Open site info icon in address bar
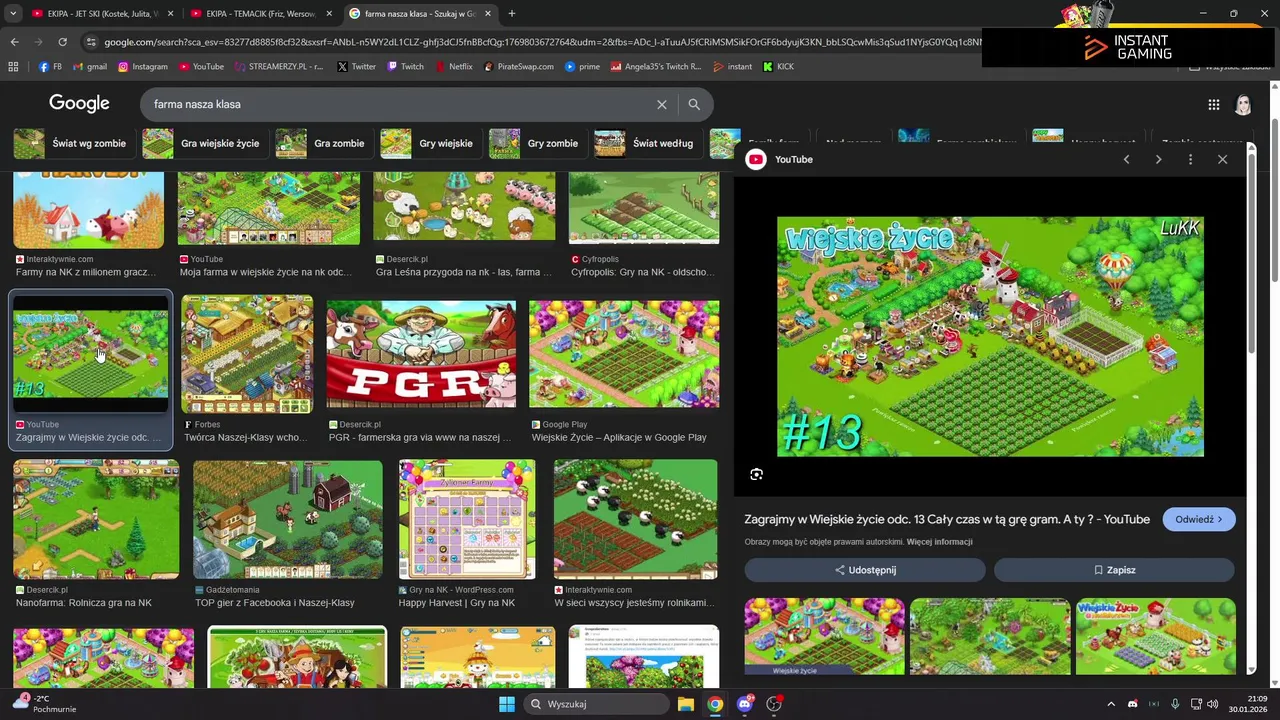Screen dimensions: 1280x720 point(91,42)
